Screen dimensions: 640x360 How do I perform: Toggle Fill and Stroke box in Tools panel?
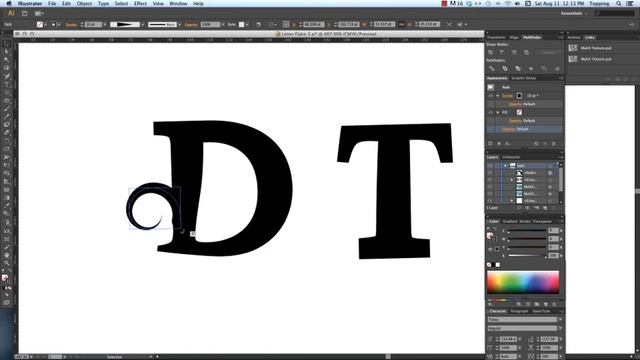(6, 278)
